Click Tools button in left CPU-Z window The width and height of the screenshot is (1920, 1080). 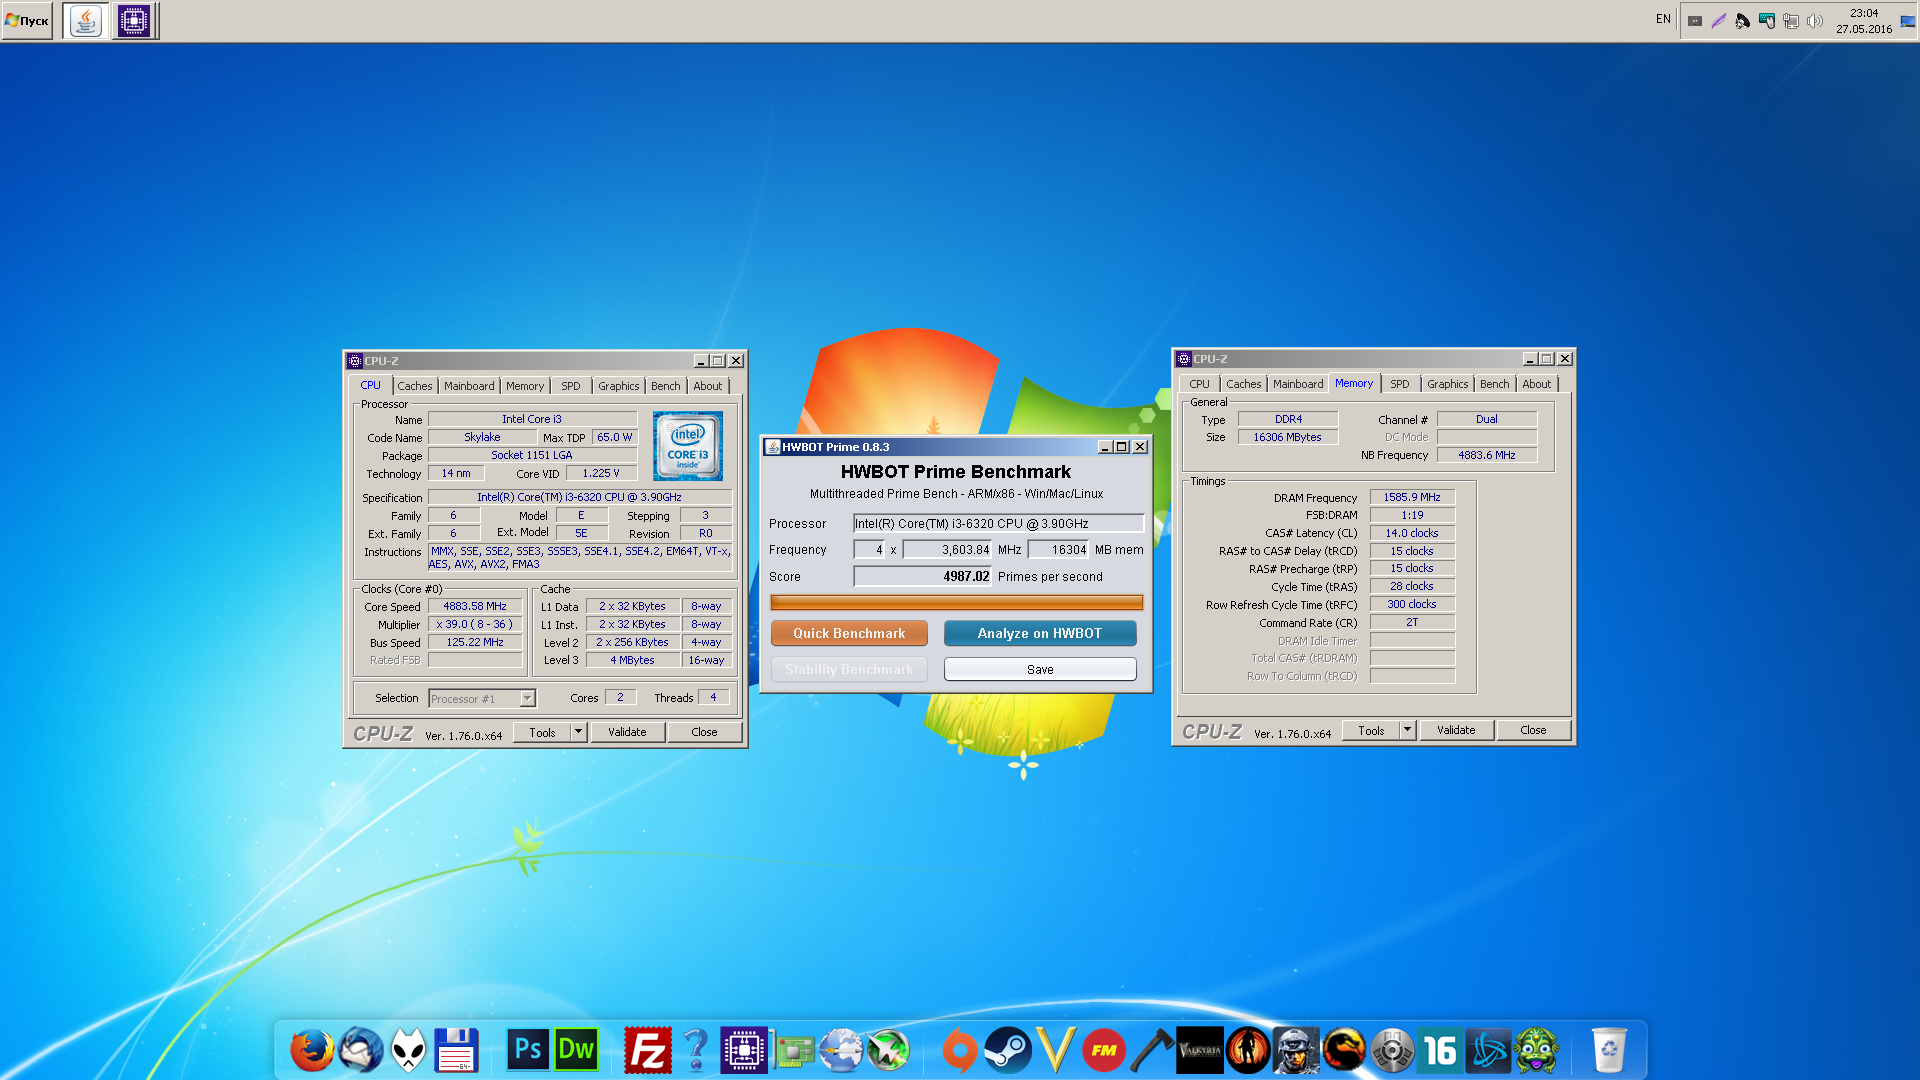click(x=542, y=732)
